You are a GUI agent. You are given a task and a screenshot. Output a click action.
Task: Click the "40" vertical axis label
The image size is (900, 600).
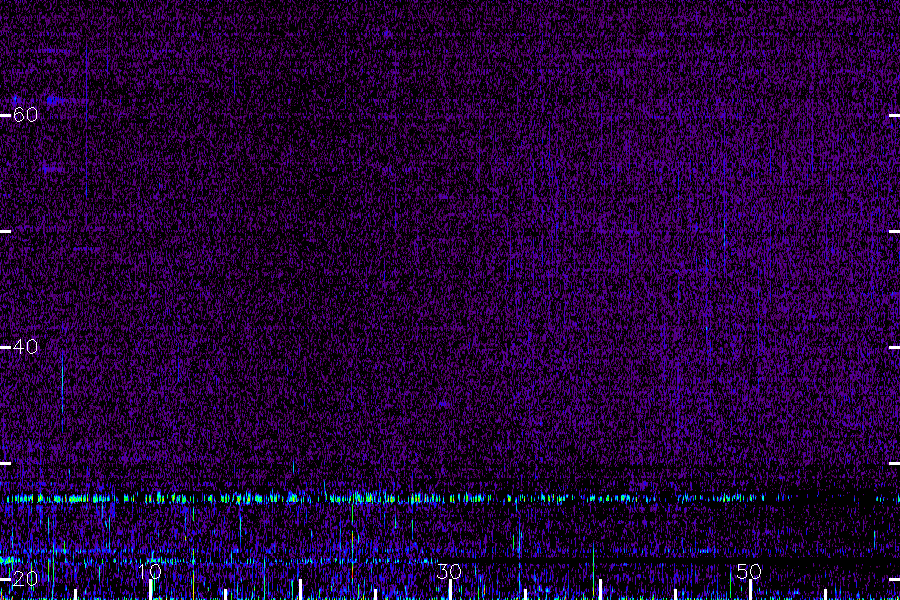tap(25, 347)
